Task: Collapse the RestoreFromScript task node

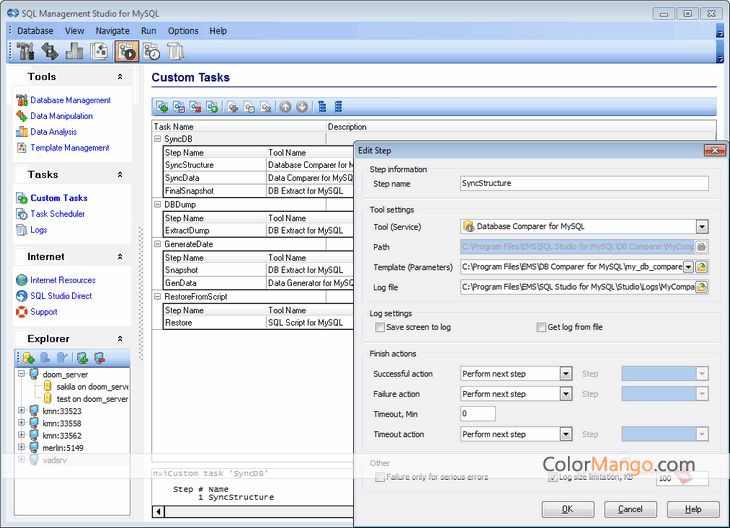Action: 157,297
